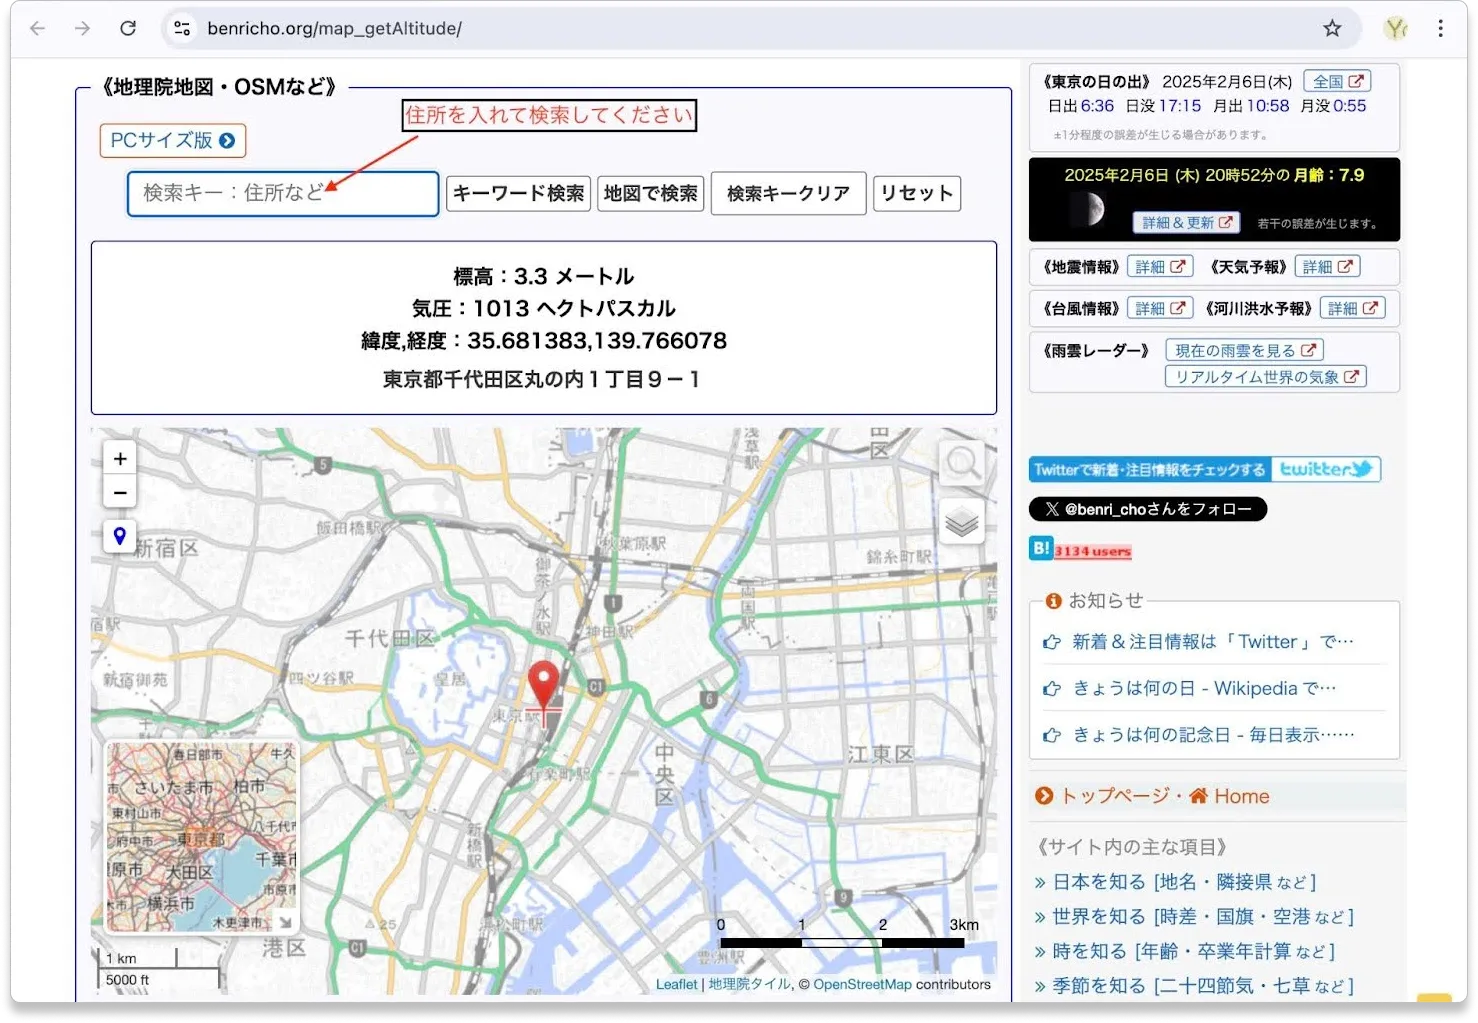Image resolution: width=1478 pixels, height=1023 pixels.
Task: Expand 時を知る menu item
Action: click(1185, 951)
